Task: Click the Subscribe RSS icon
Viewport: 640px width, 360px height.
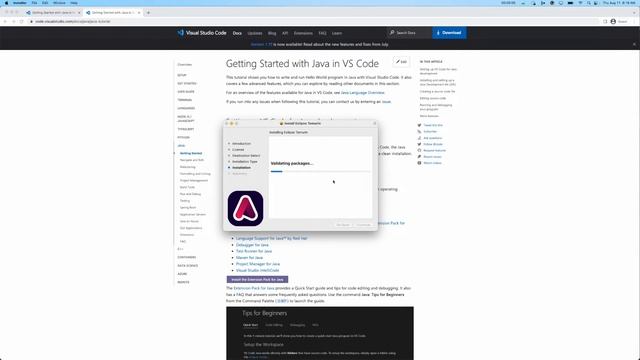Action: pyautogui.click(x=419, y=131)
